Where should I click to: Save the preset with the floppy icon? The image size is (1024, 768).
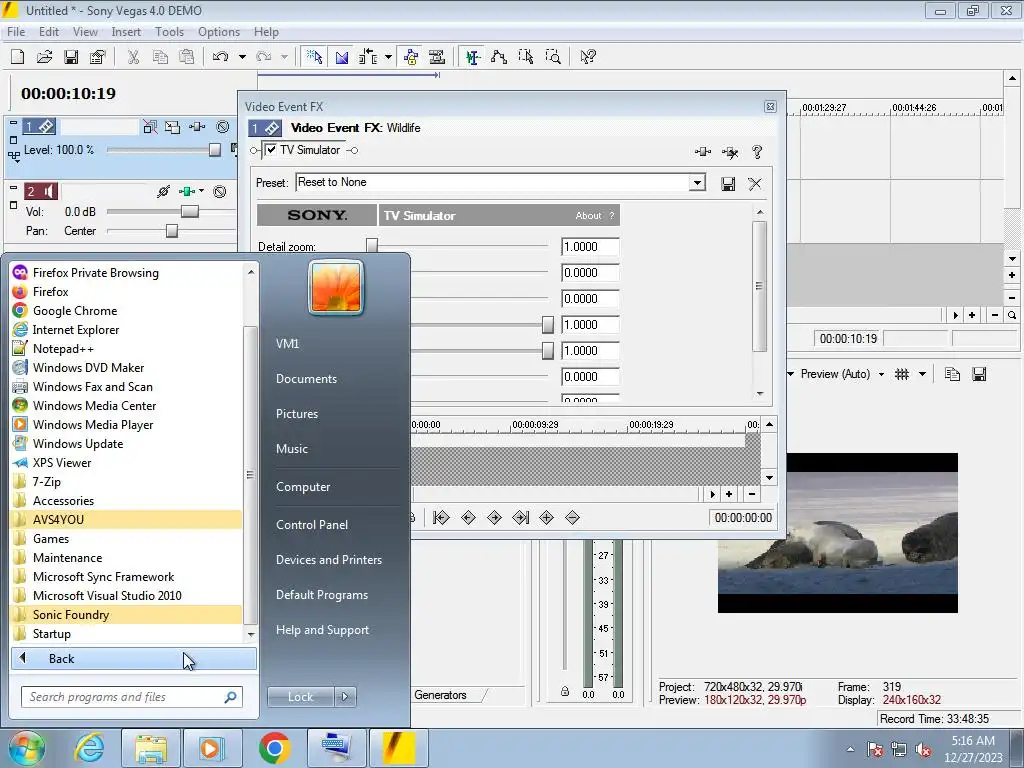click(x=728, y=184)
